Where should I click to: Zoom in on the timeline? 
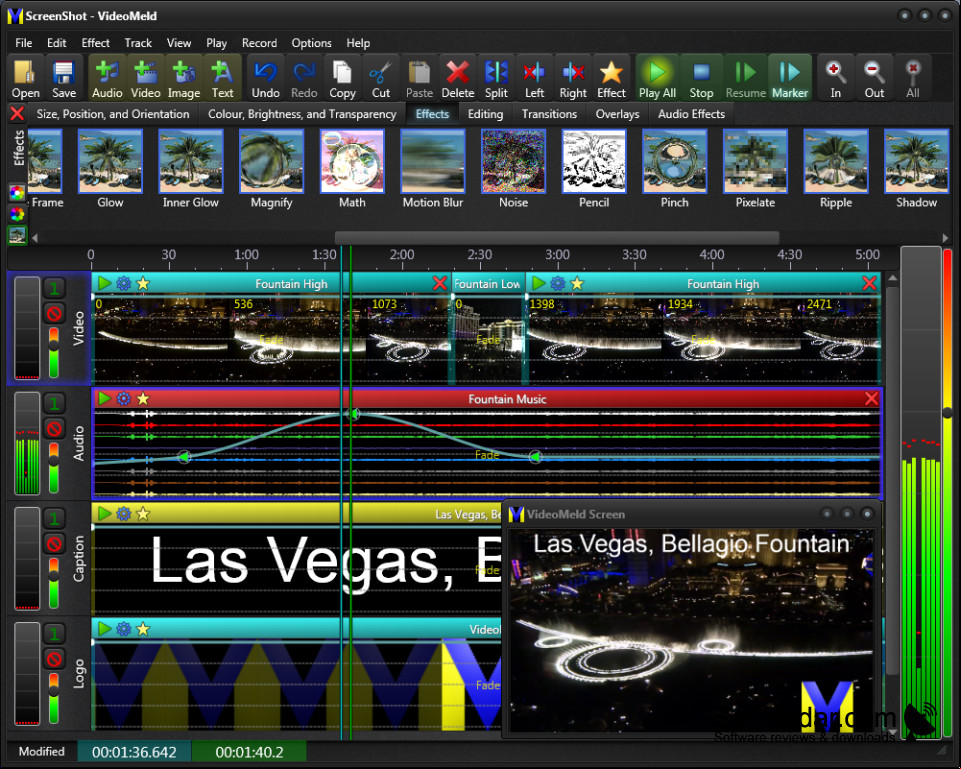coord(835,78)
